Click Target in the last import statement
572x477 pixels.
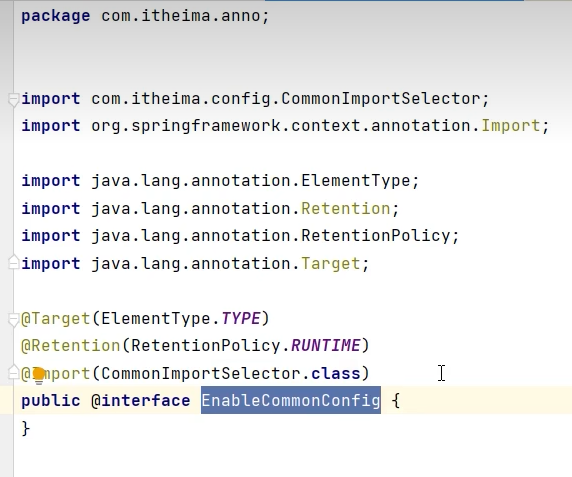(x=331, y=263)
